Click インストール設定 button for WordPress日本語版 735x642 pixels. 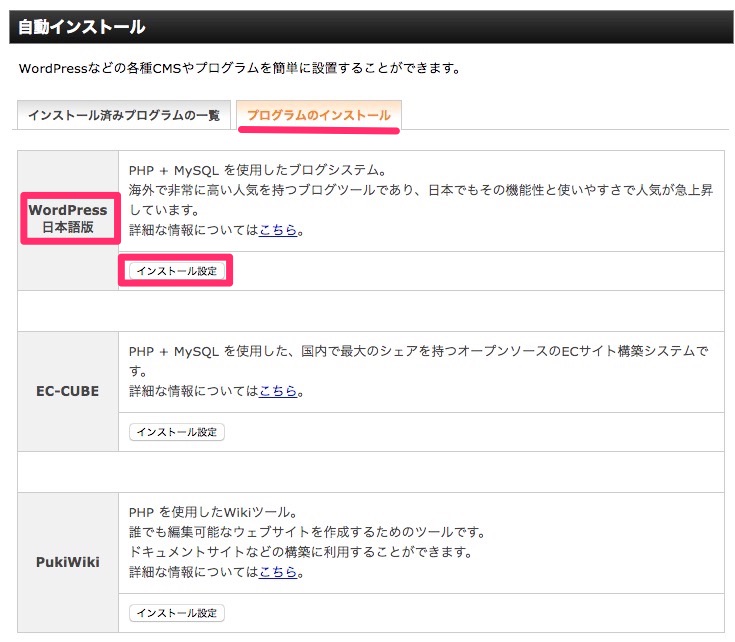(x=177, y=271)
